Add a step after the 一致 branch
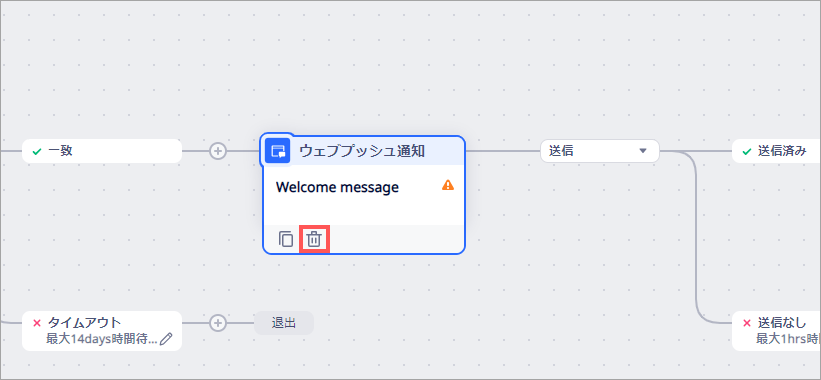Viewport: 821px width, 380px height. 218,151
